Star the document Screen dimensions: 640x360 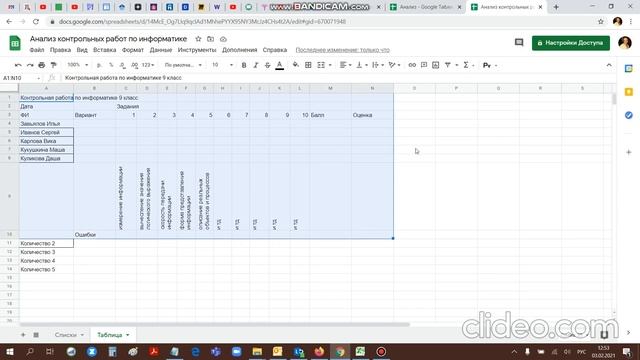(x=198, y=39)
